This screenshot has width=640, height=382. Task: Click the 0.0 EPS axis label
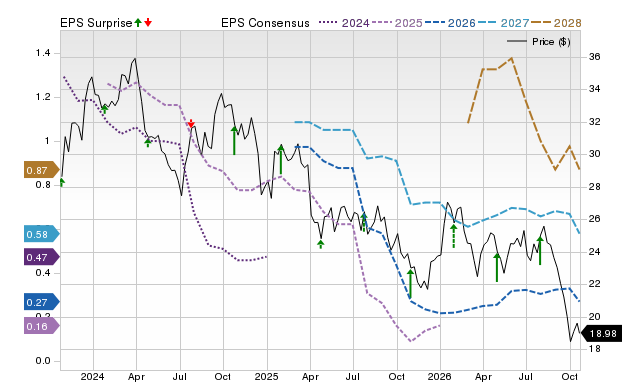(42, 361)
